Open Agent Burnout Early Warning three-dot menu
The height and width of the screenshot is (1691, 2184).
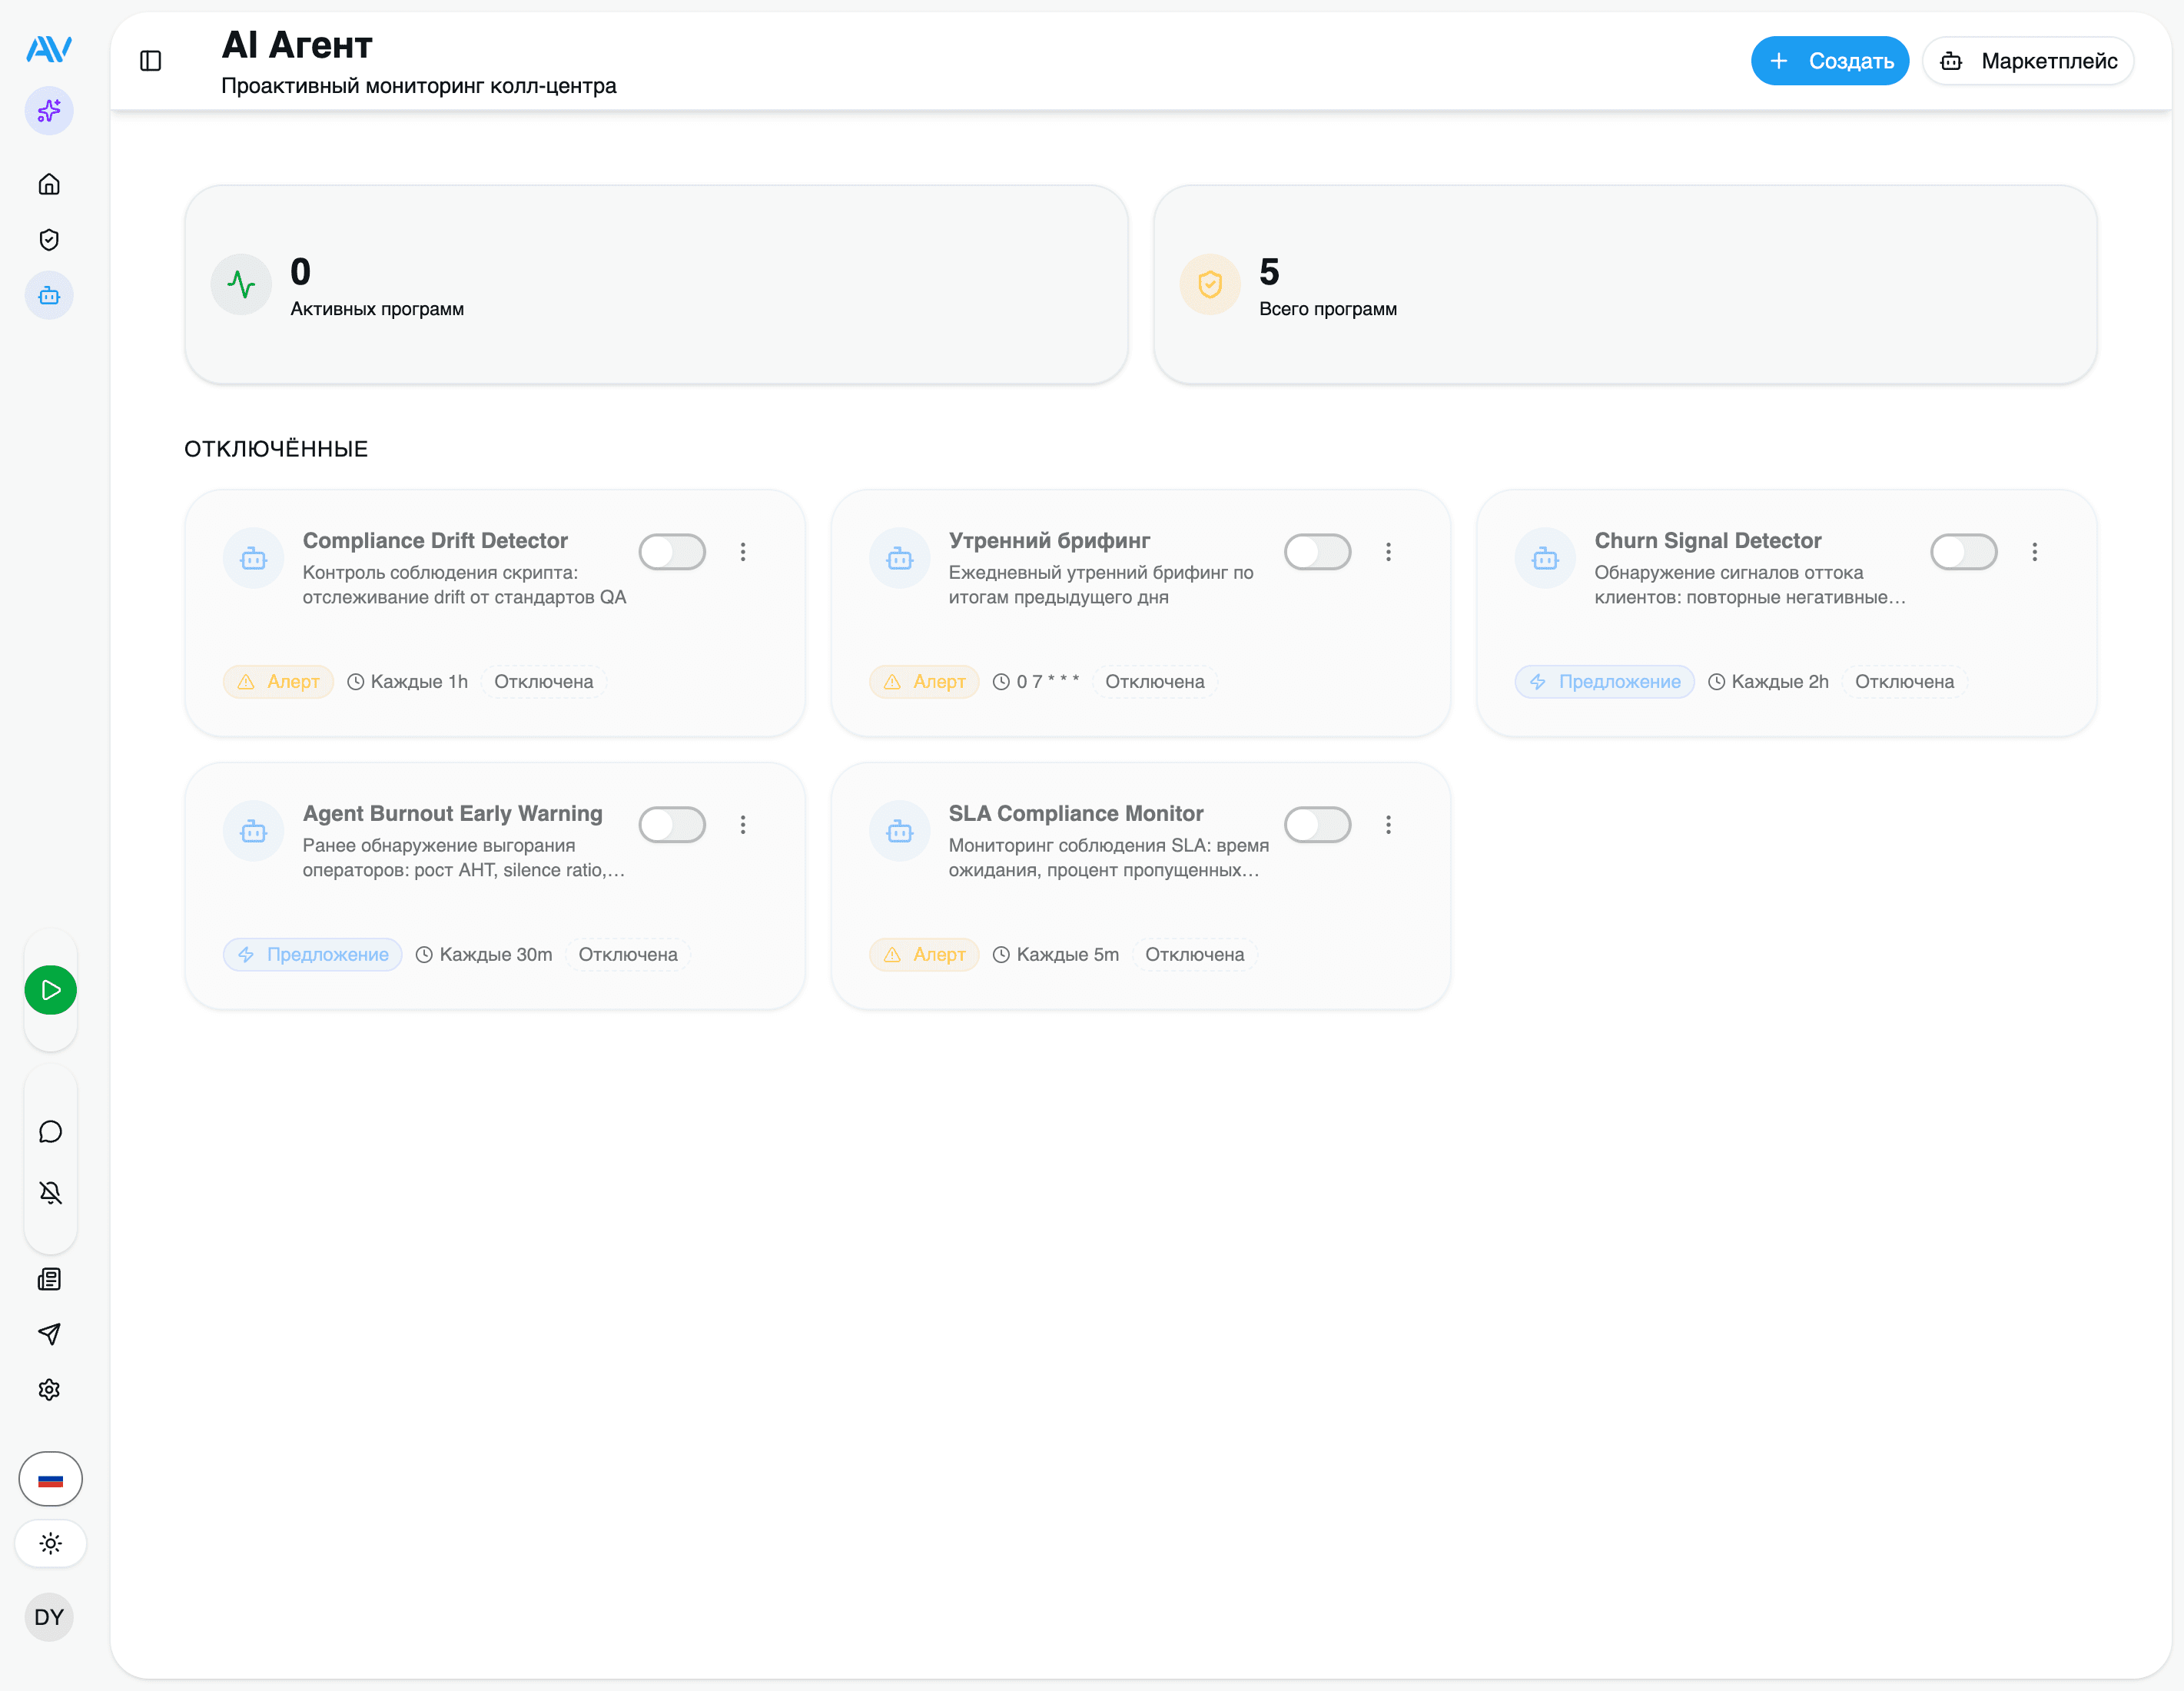tap(743, 825)
